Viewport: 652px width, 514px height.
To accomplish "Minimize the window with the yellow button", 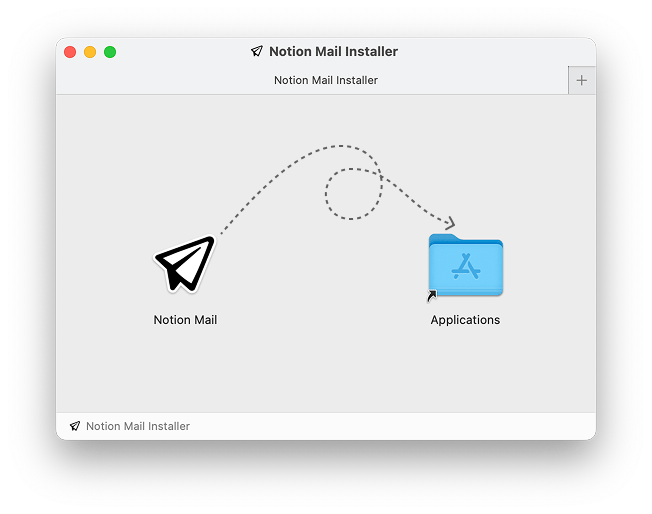I will (90, 52).
